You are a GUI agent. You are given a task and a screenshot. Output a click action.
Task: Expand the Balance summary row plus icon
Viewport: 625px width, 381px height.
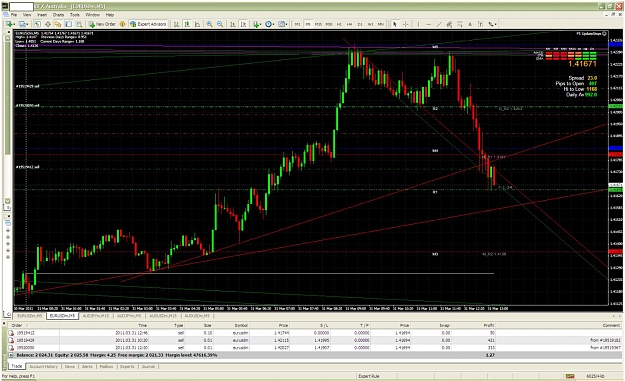click(x=11, y=355)
